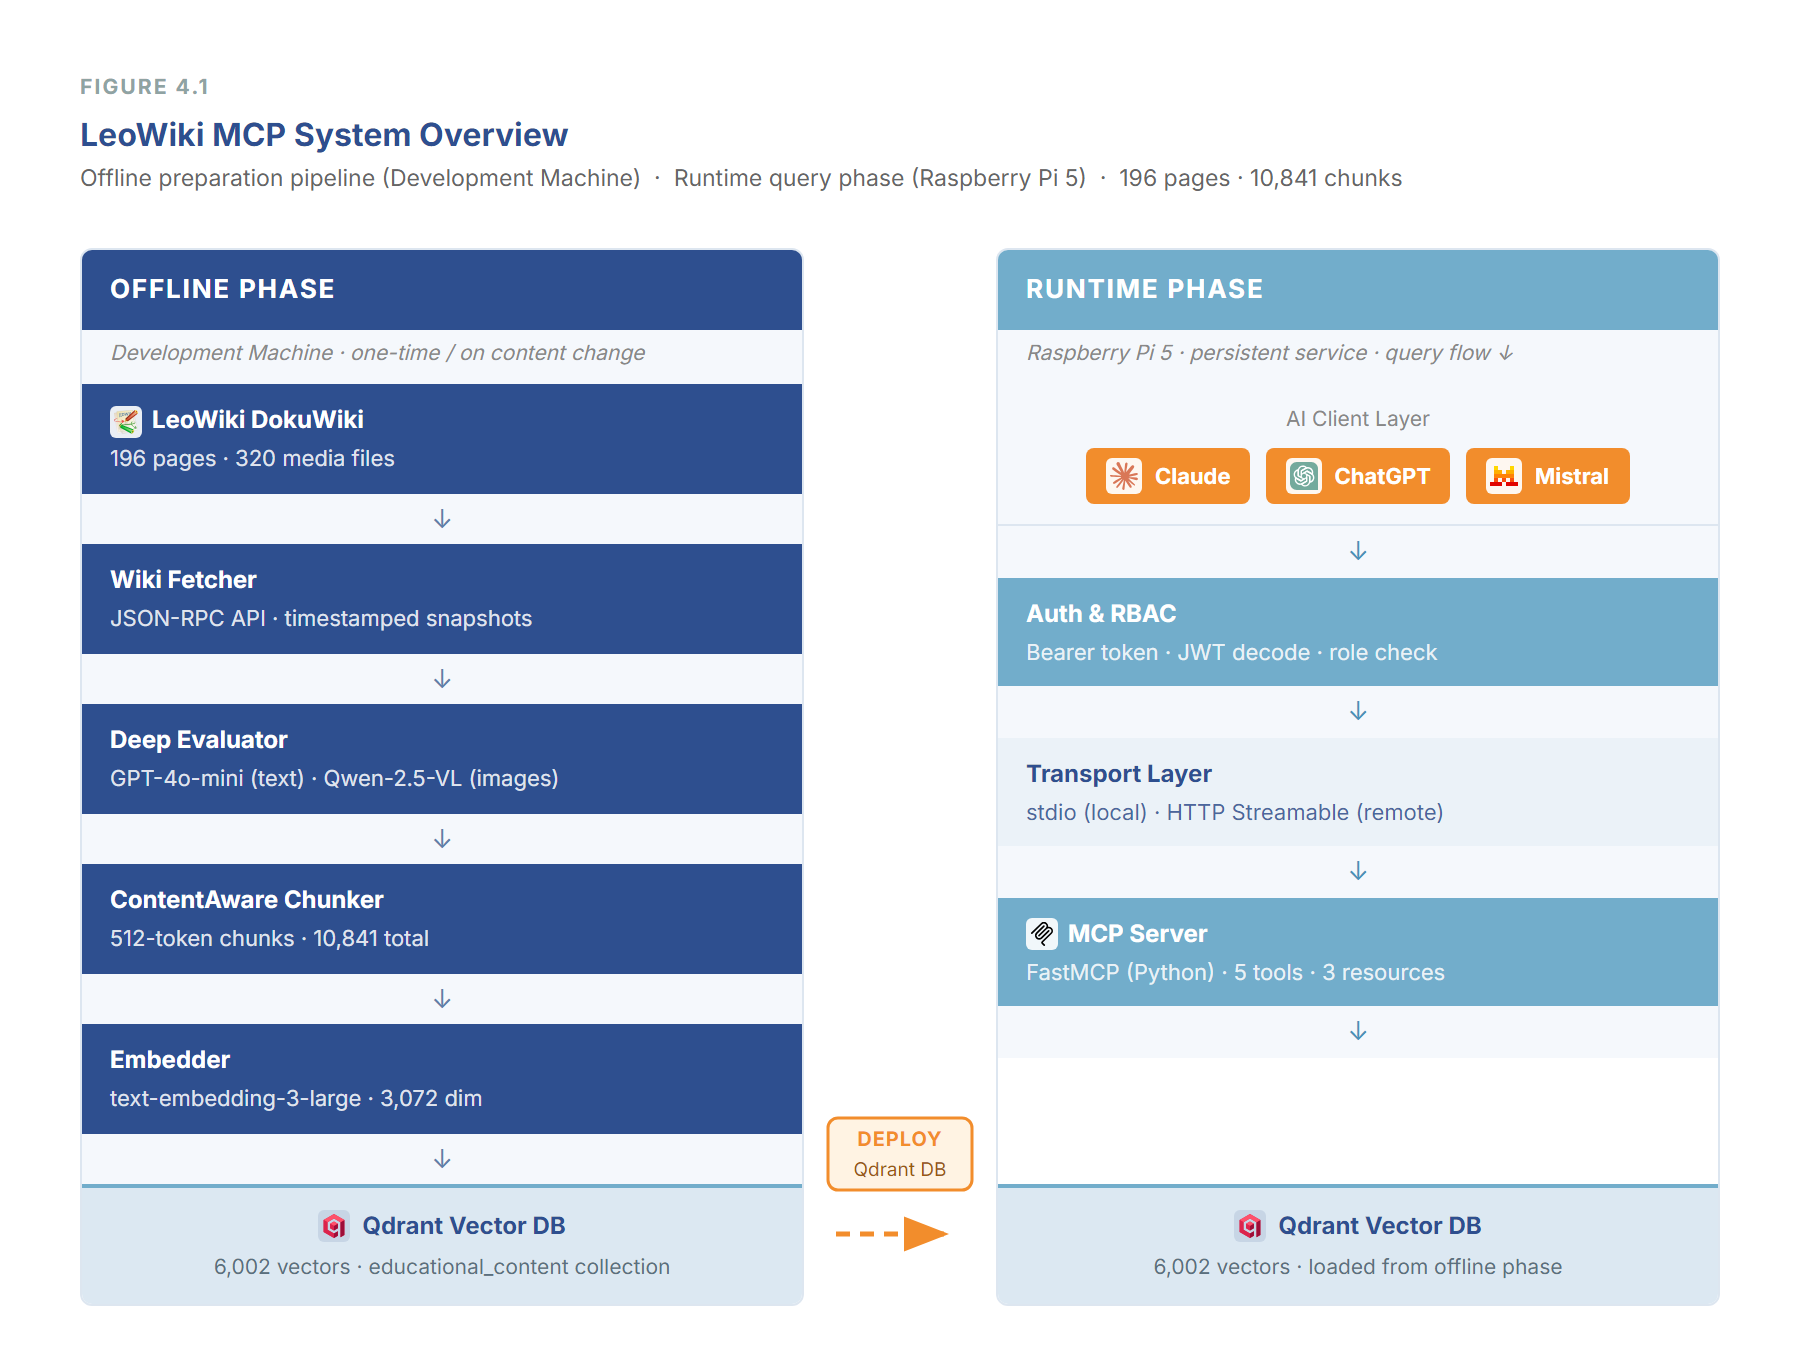Click '6,002 vectors · loaded from offline phase'

(1358, 1267)
